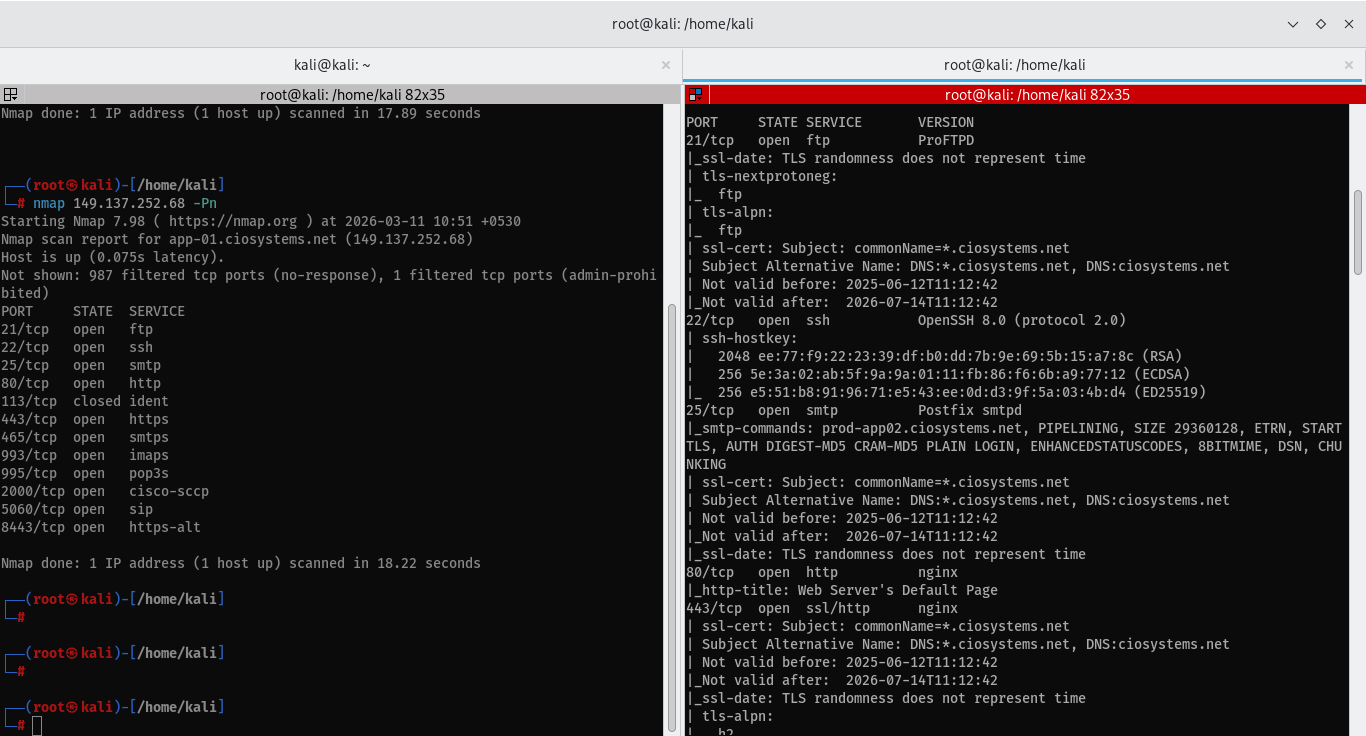Click the 8443/tcp open https-alt row
The width and height of the screenshot is (1366, 736).
click(101, 527)
